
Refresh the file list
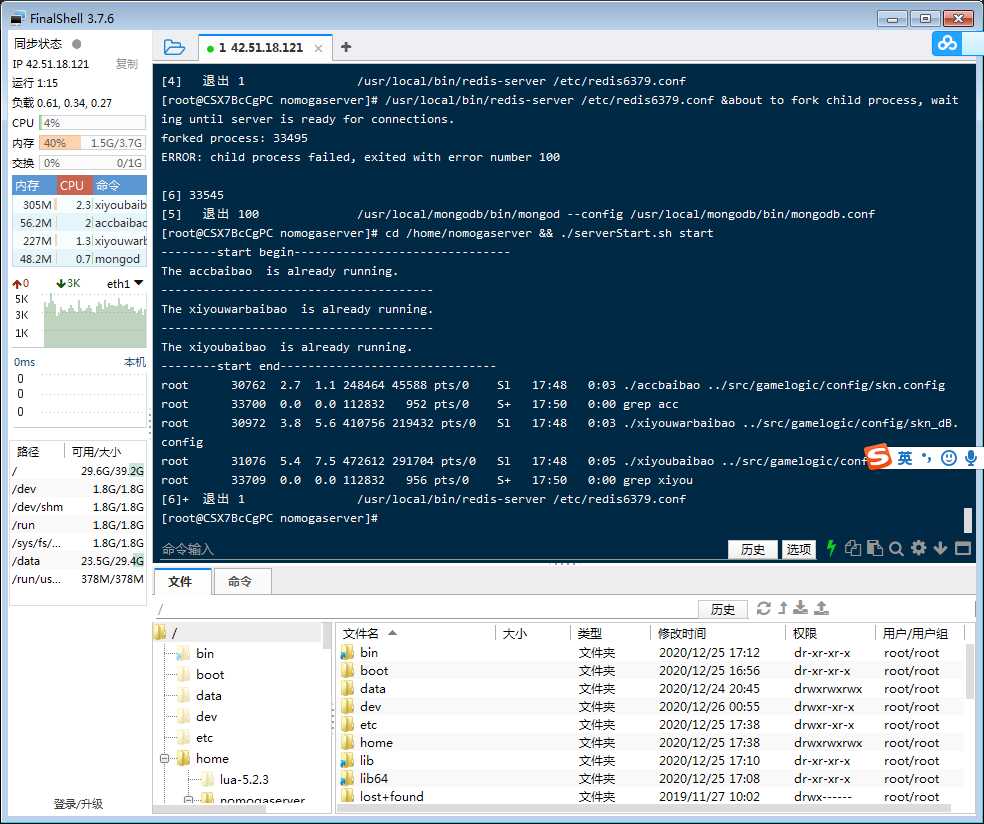click(764, 608)
